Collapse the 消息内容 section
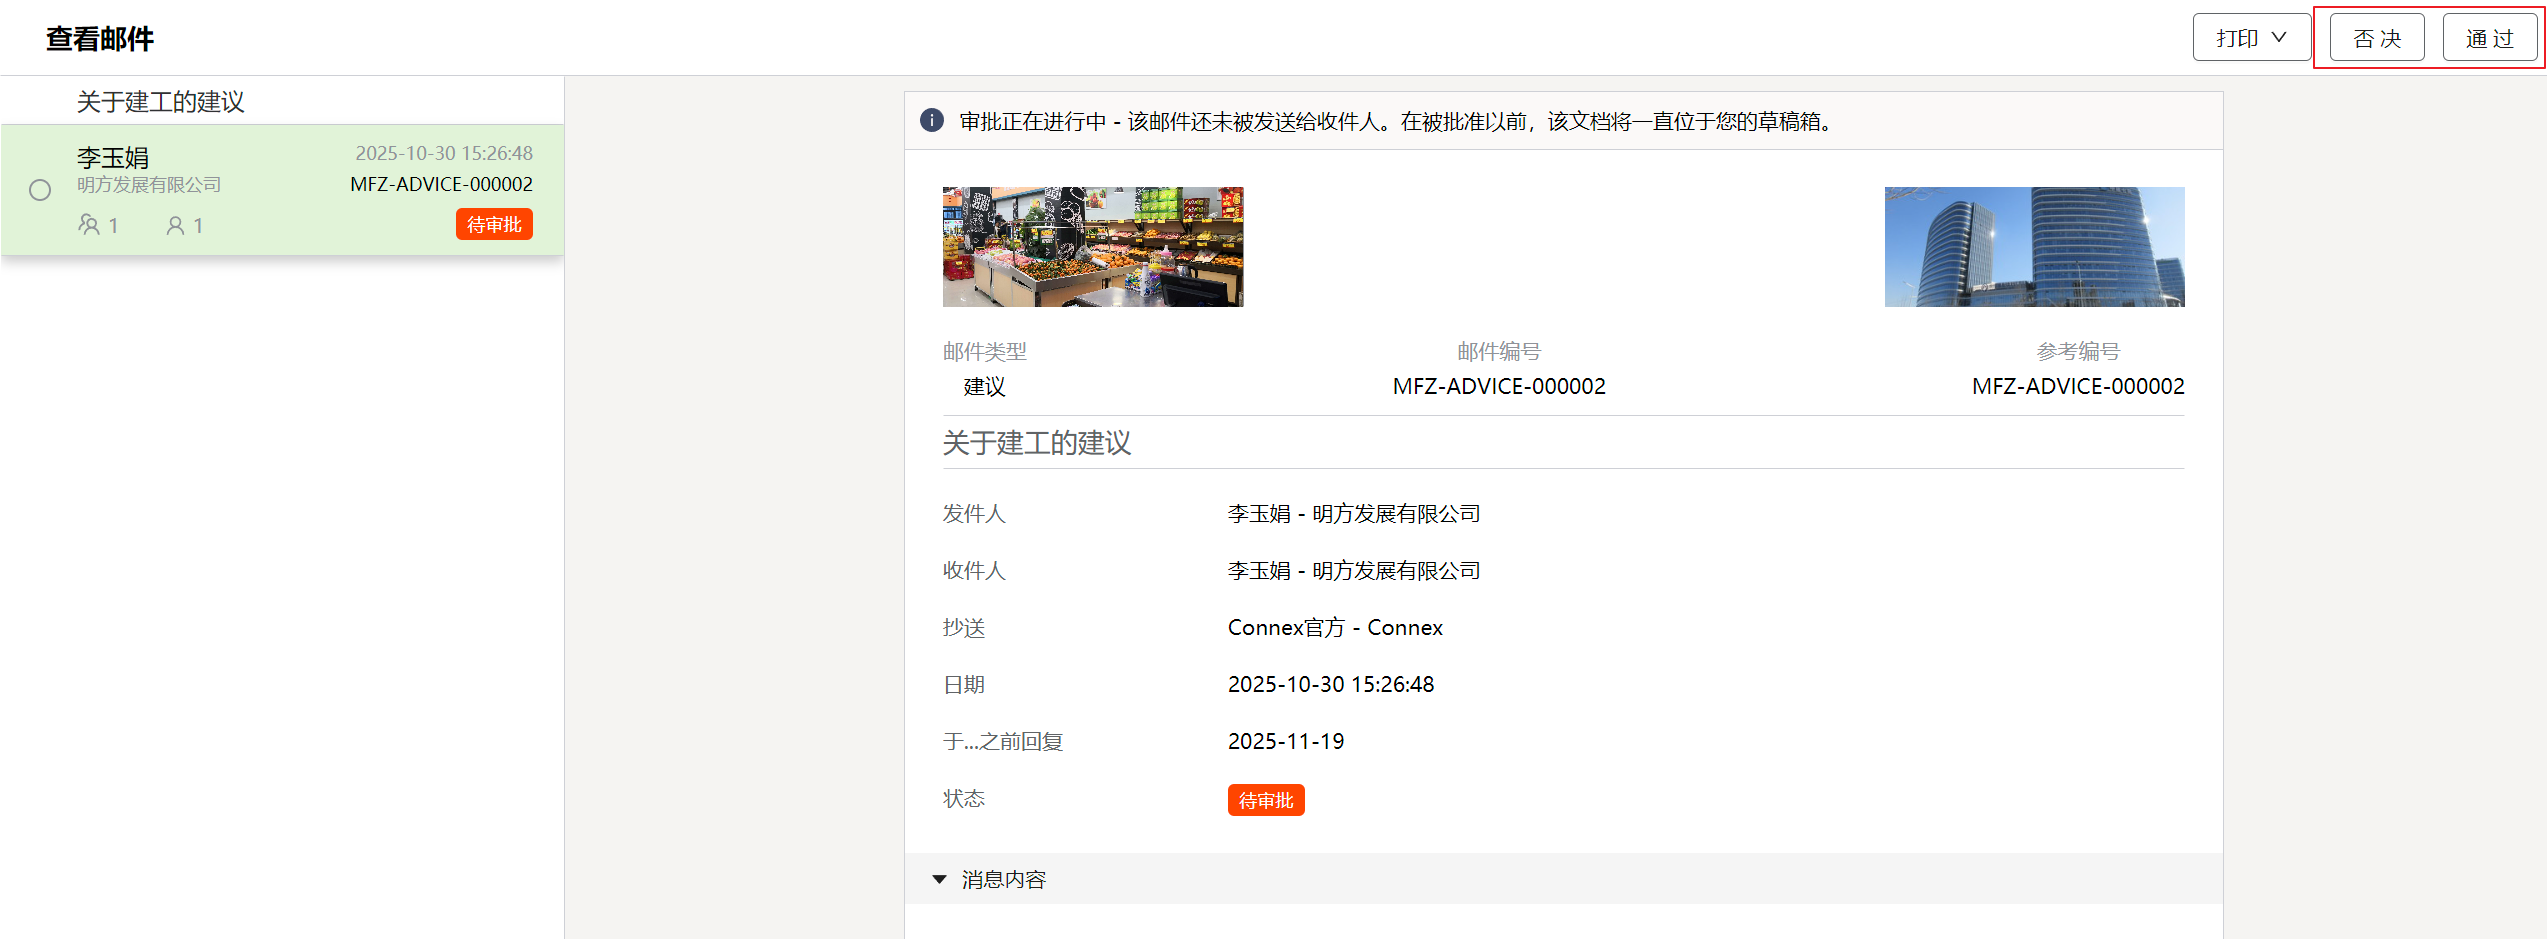The image size is (2547, 939). pos(939,879)
